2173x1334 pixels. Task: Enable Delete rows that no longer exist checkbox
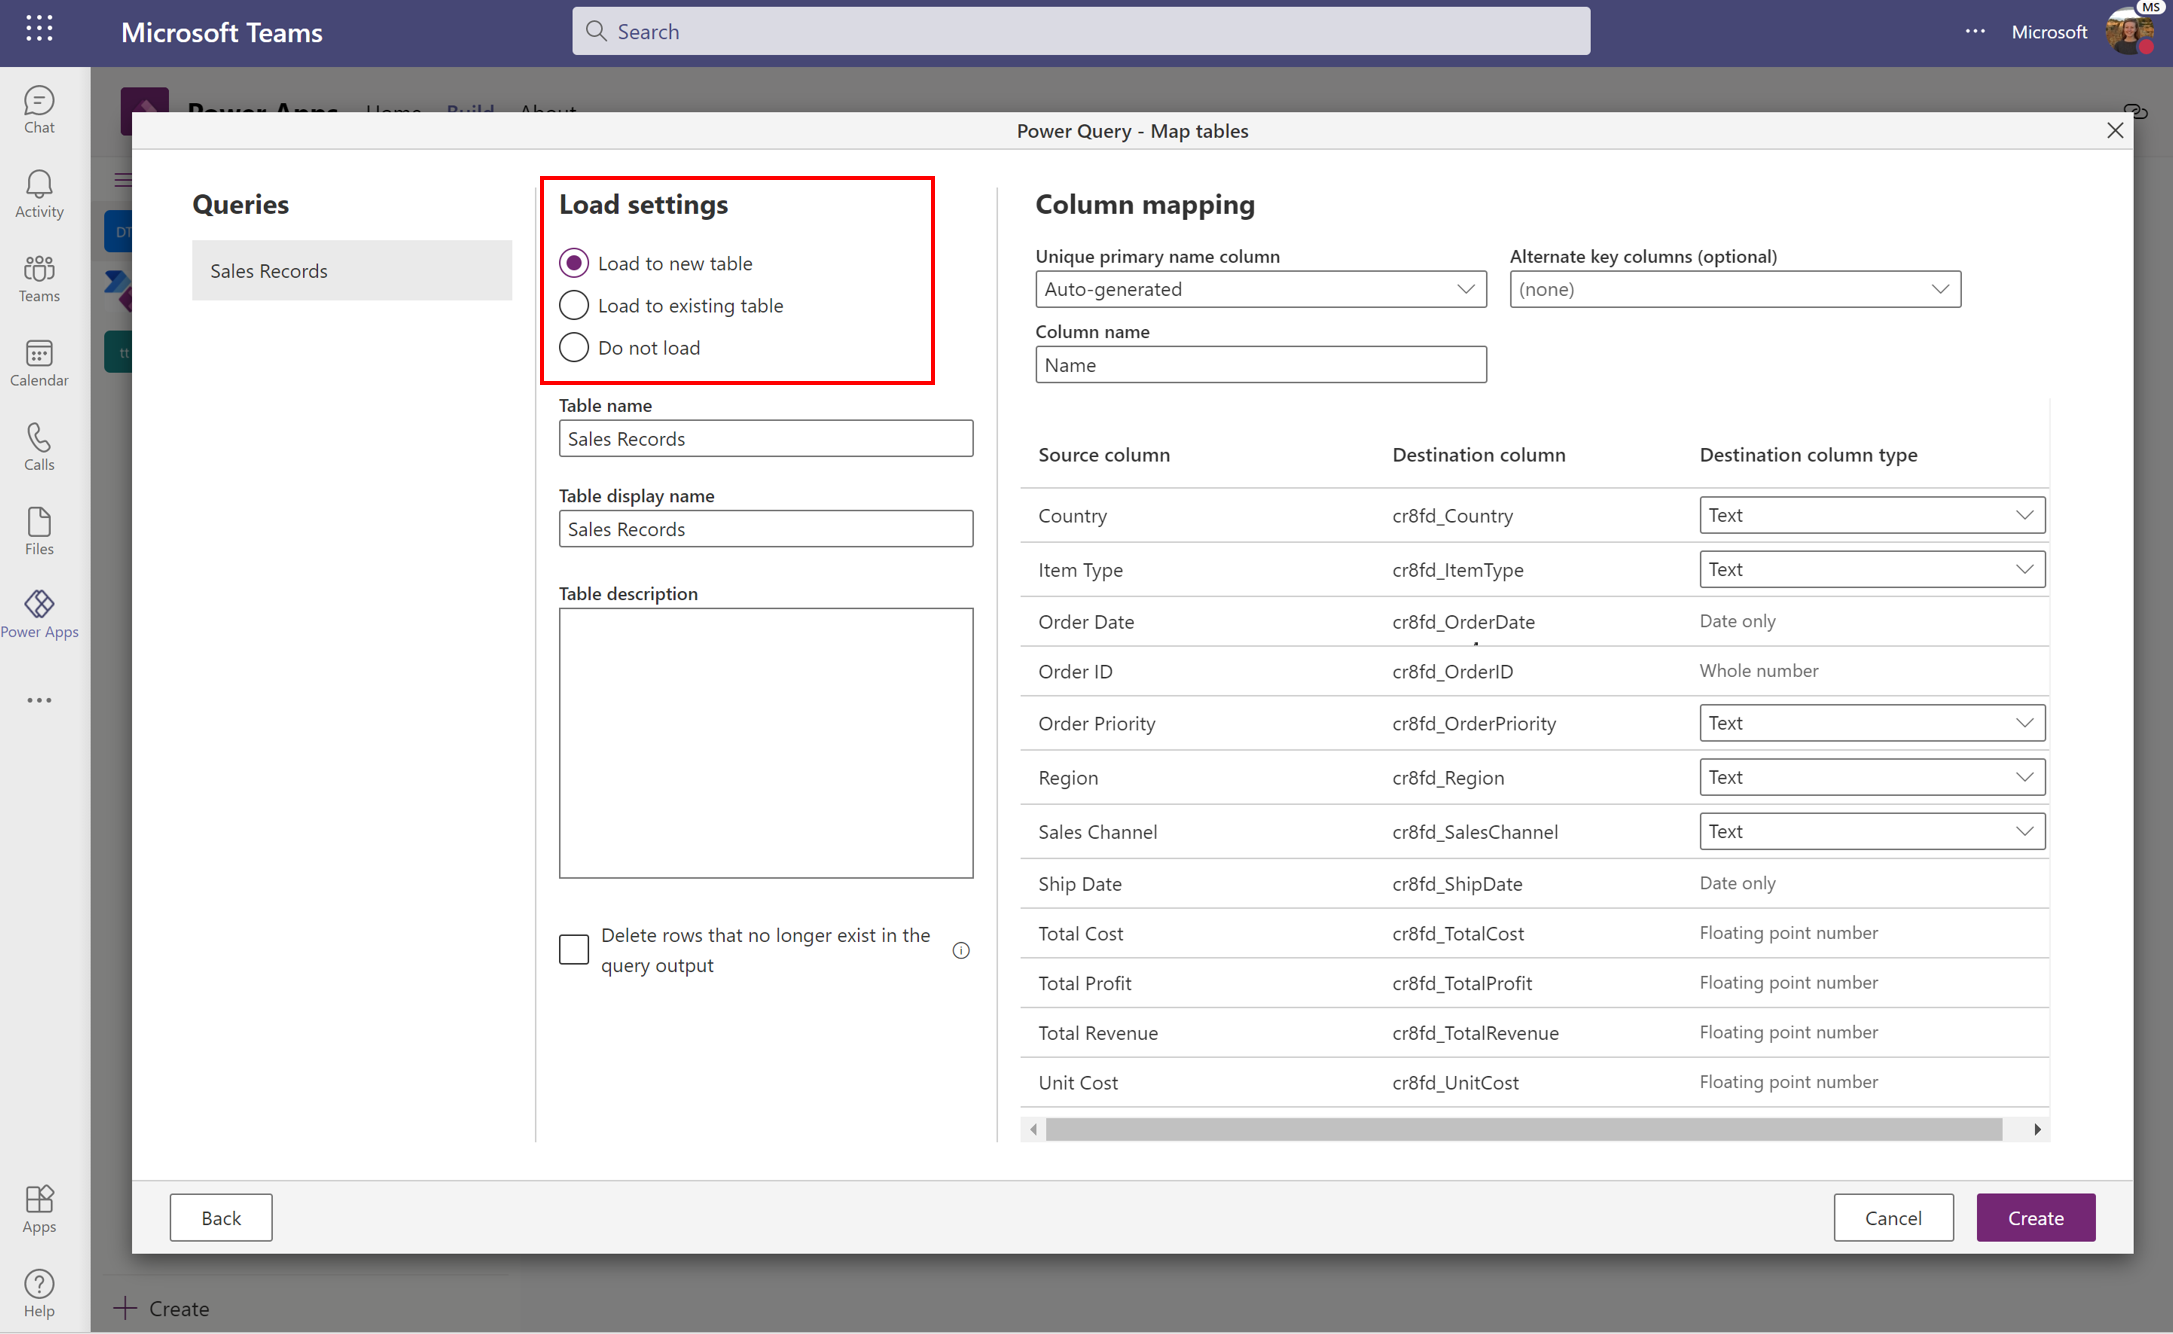(573, 950)
